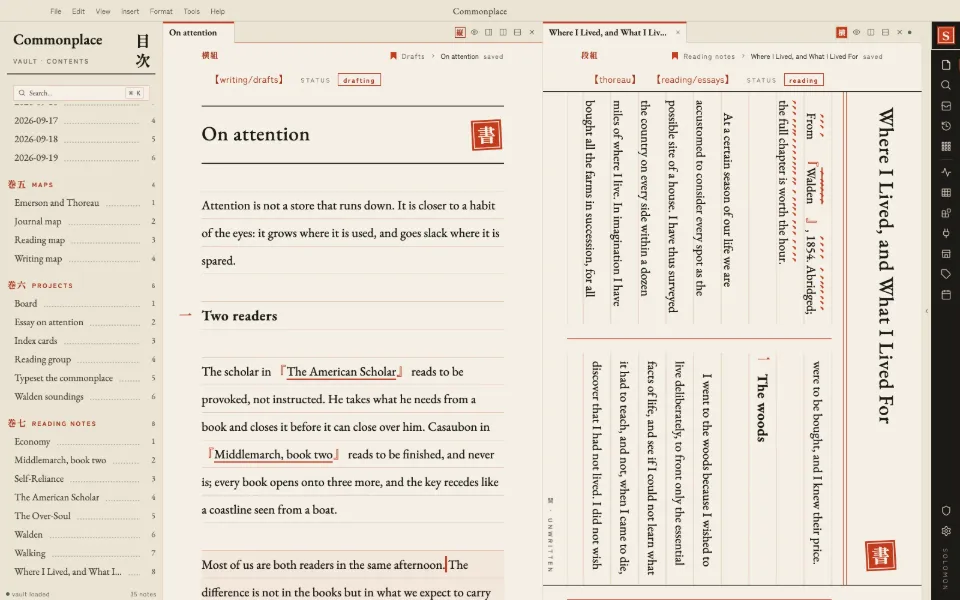This screenshot has height=600, width=960.
Task: Open Walden soundings project note
Action: (84, 397)
